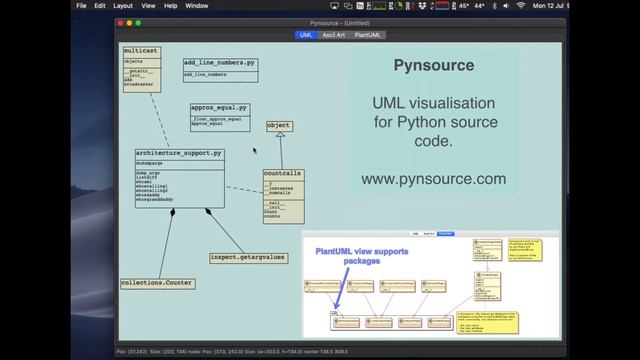
Task: Click the status bar position text
Action: coord(233,351)
